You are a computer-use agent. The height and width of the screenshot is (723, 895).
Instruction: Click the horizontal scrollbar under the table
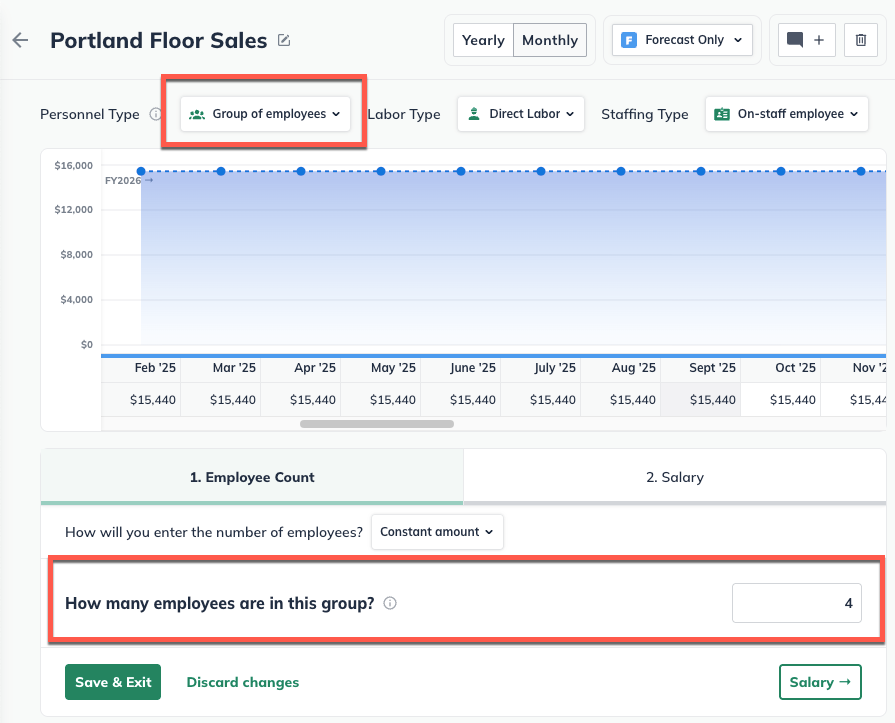pyautogui.click(x=377, y=424)
